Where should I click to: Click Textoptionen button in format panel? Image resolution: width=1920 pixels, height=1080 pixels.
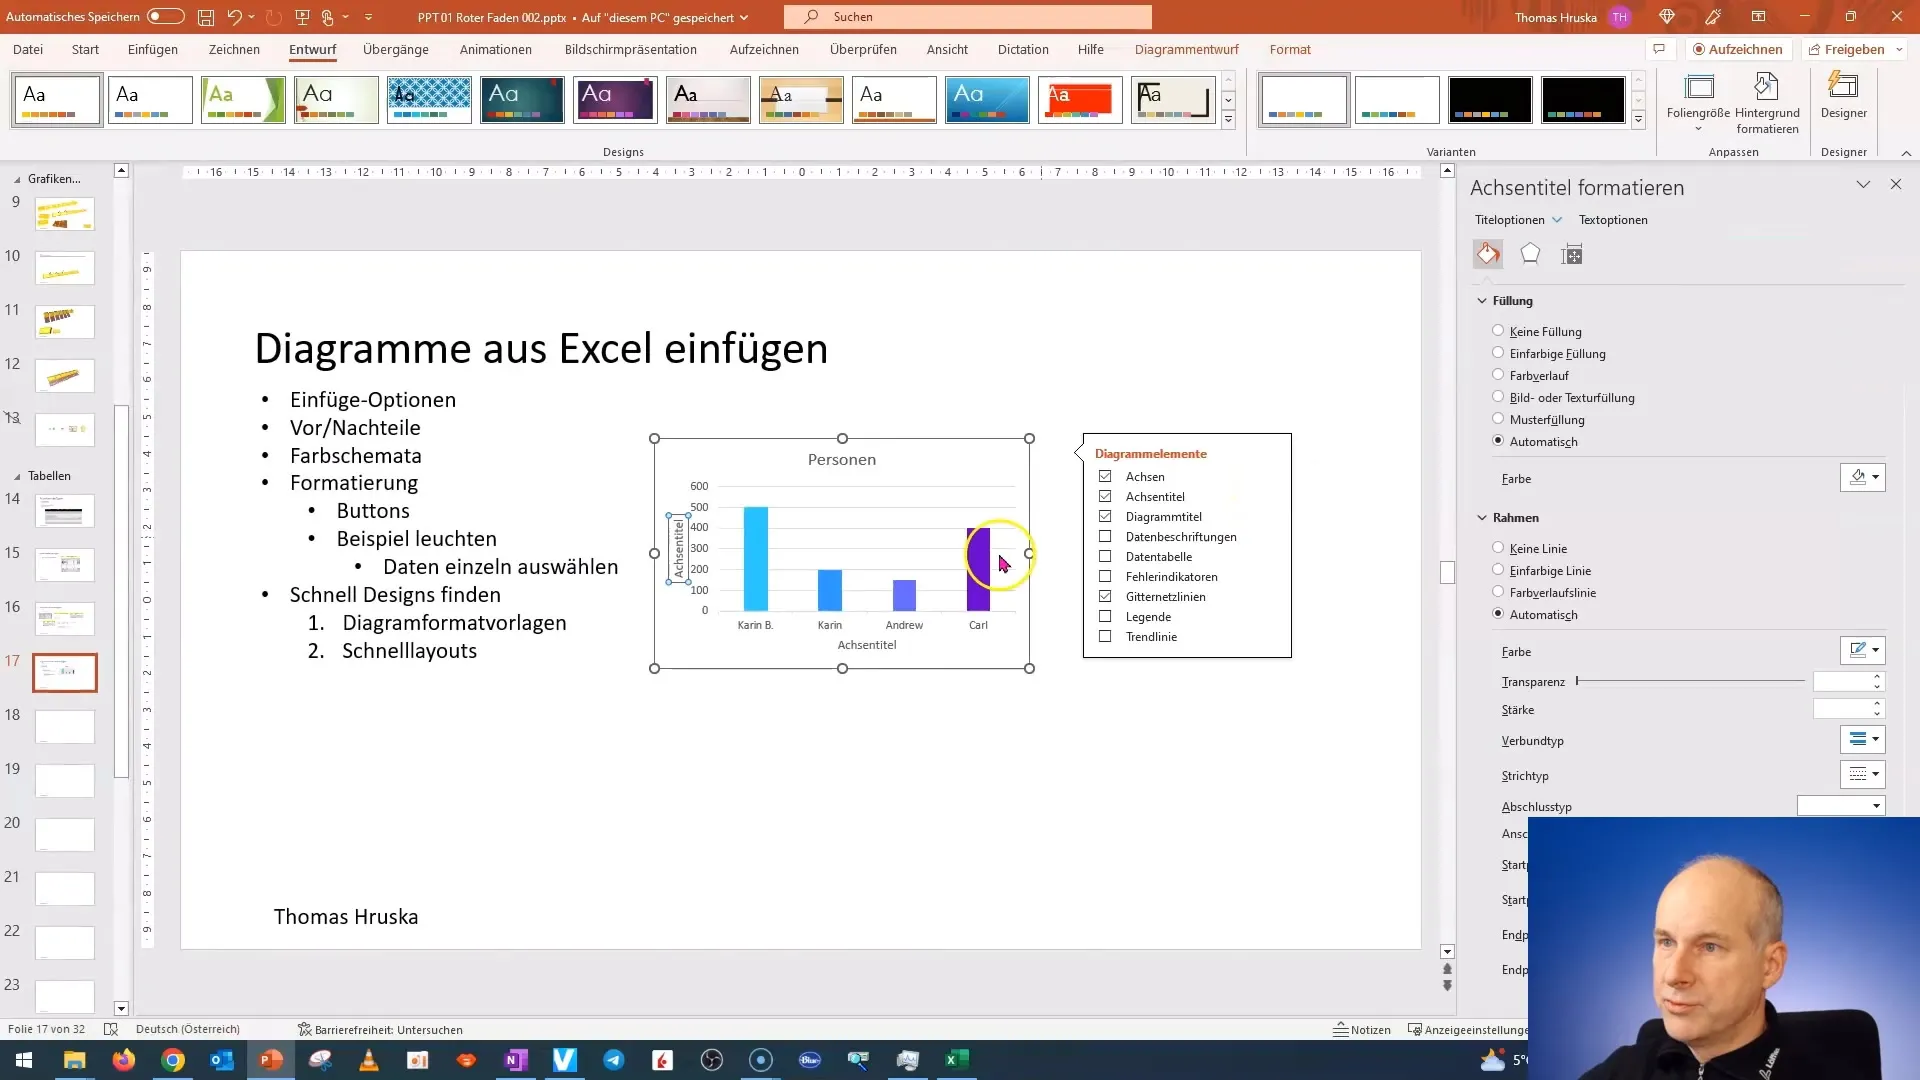tap(1613, 219)
